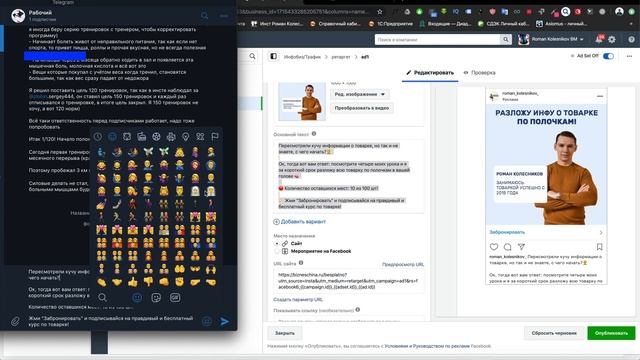
Task: Select Мероприятие на Facebook radio button
Action: 277,251
